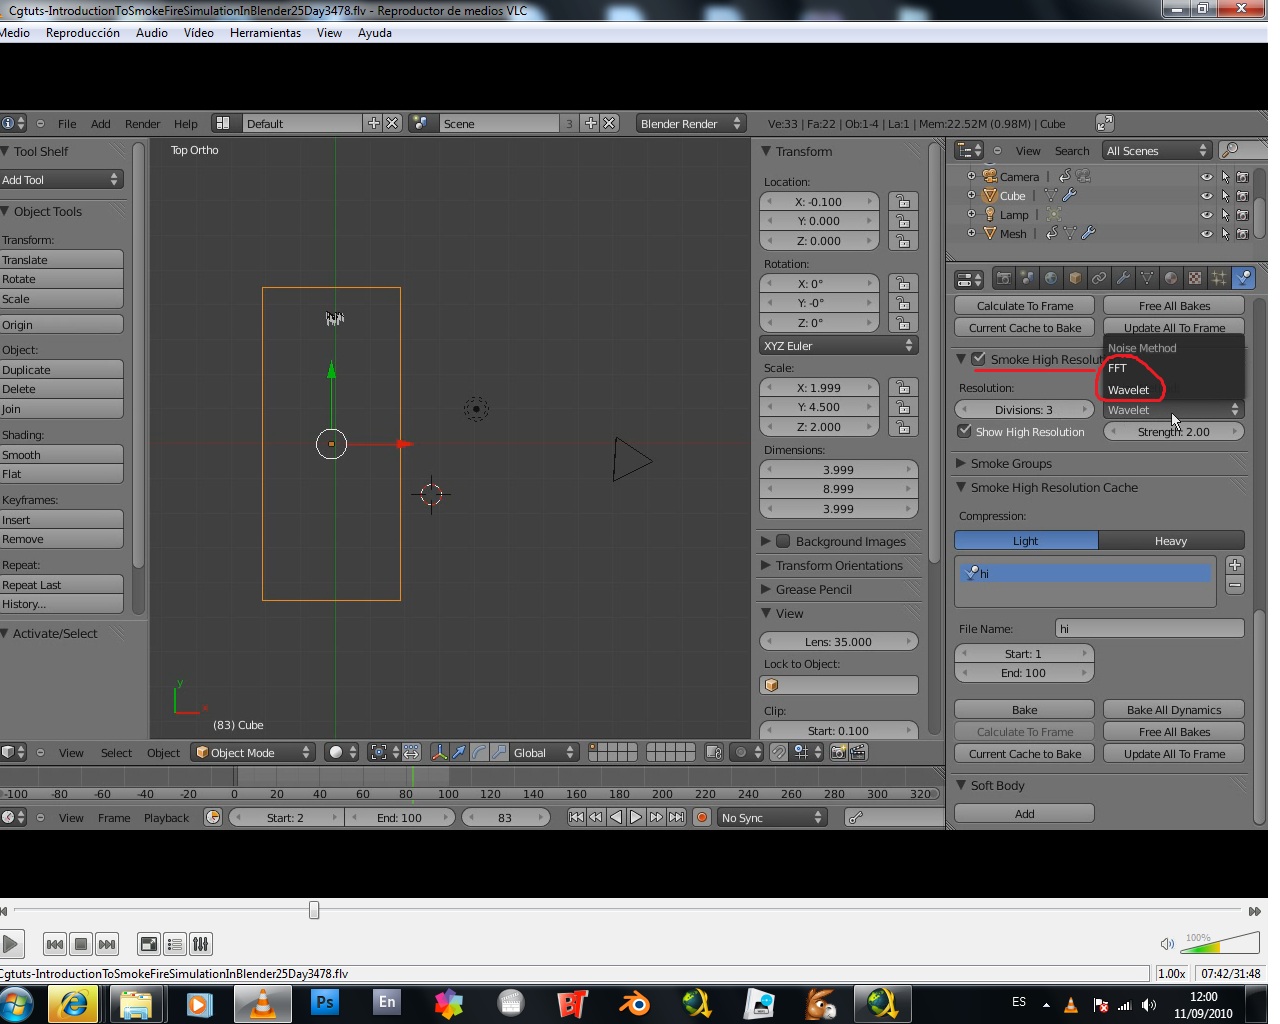Click the VLC playback seek slider handle
The width and height of the screenshot is (1280, 1024).
pos(314,910)
